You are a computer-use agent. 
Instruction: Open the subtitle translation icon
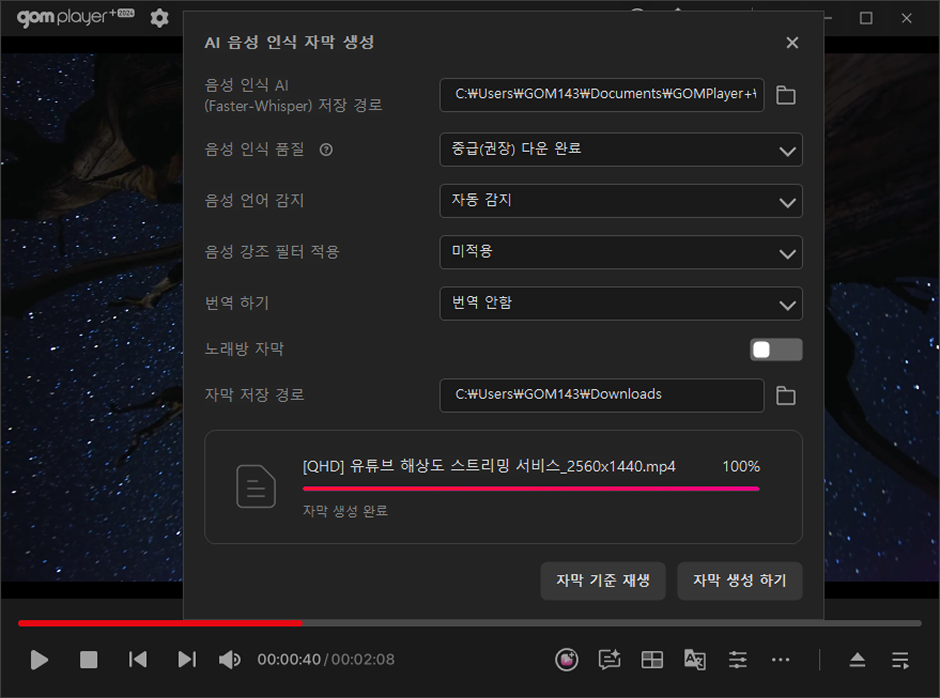[x=694, y=659]
